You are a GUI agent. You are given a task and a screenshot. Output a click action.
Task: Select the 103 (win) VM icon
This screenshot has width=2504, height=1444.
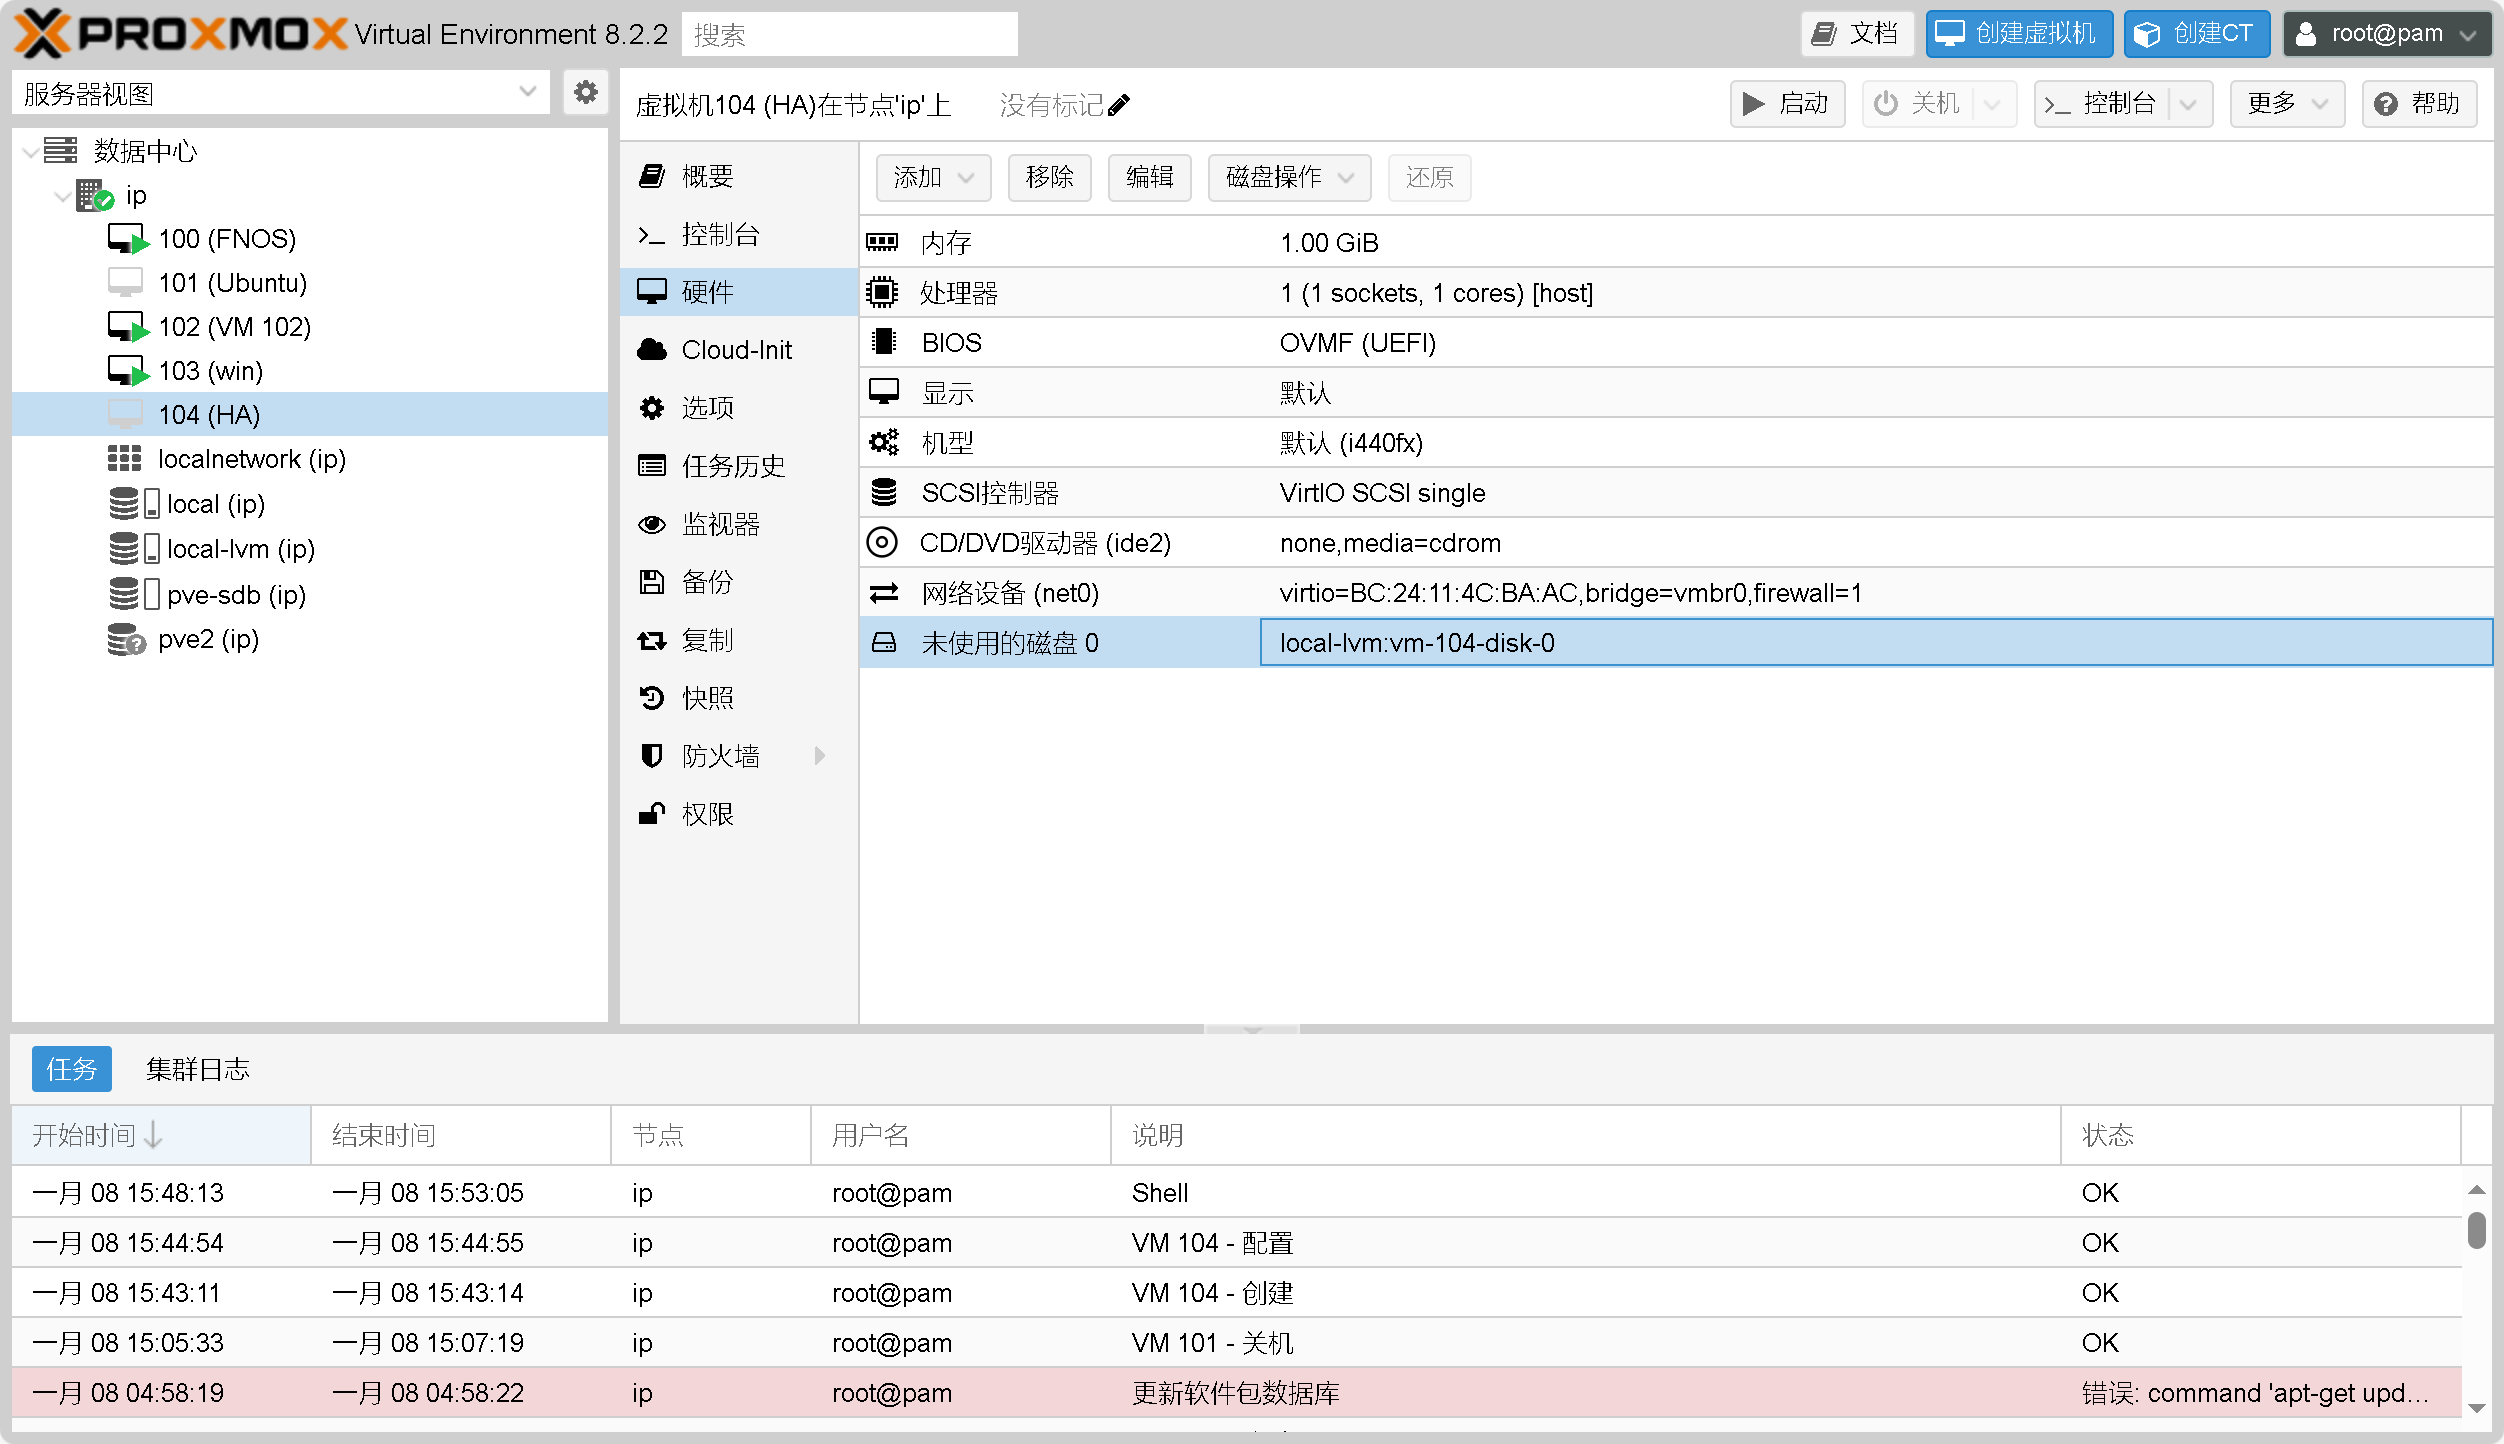click(128, 371)
